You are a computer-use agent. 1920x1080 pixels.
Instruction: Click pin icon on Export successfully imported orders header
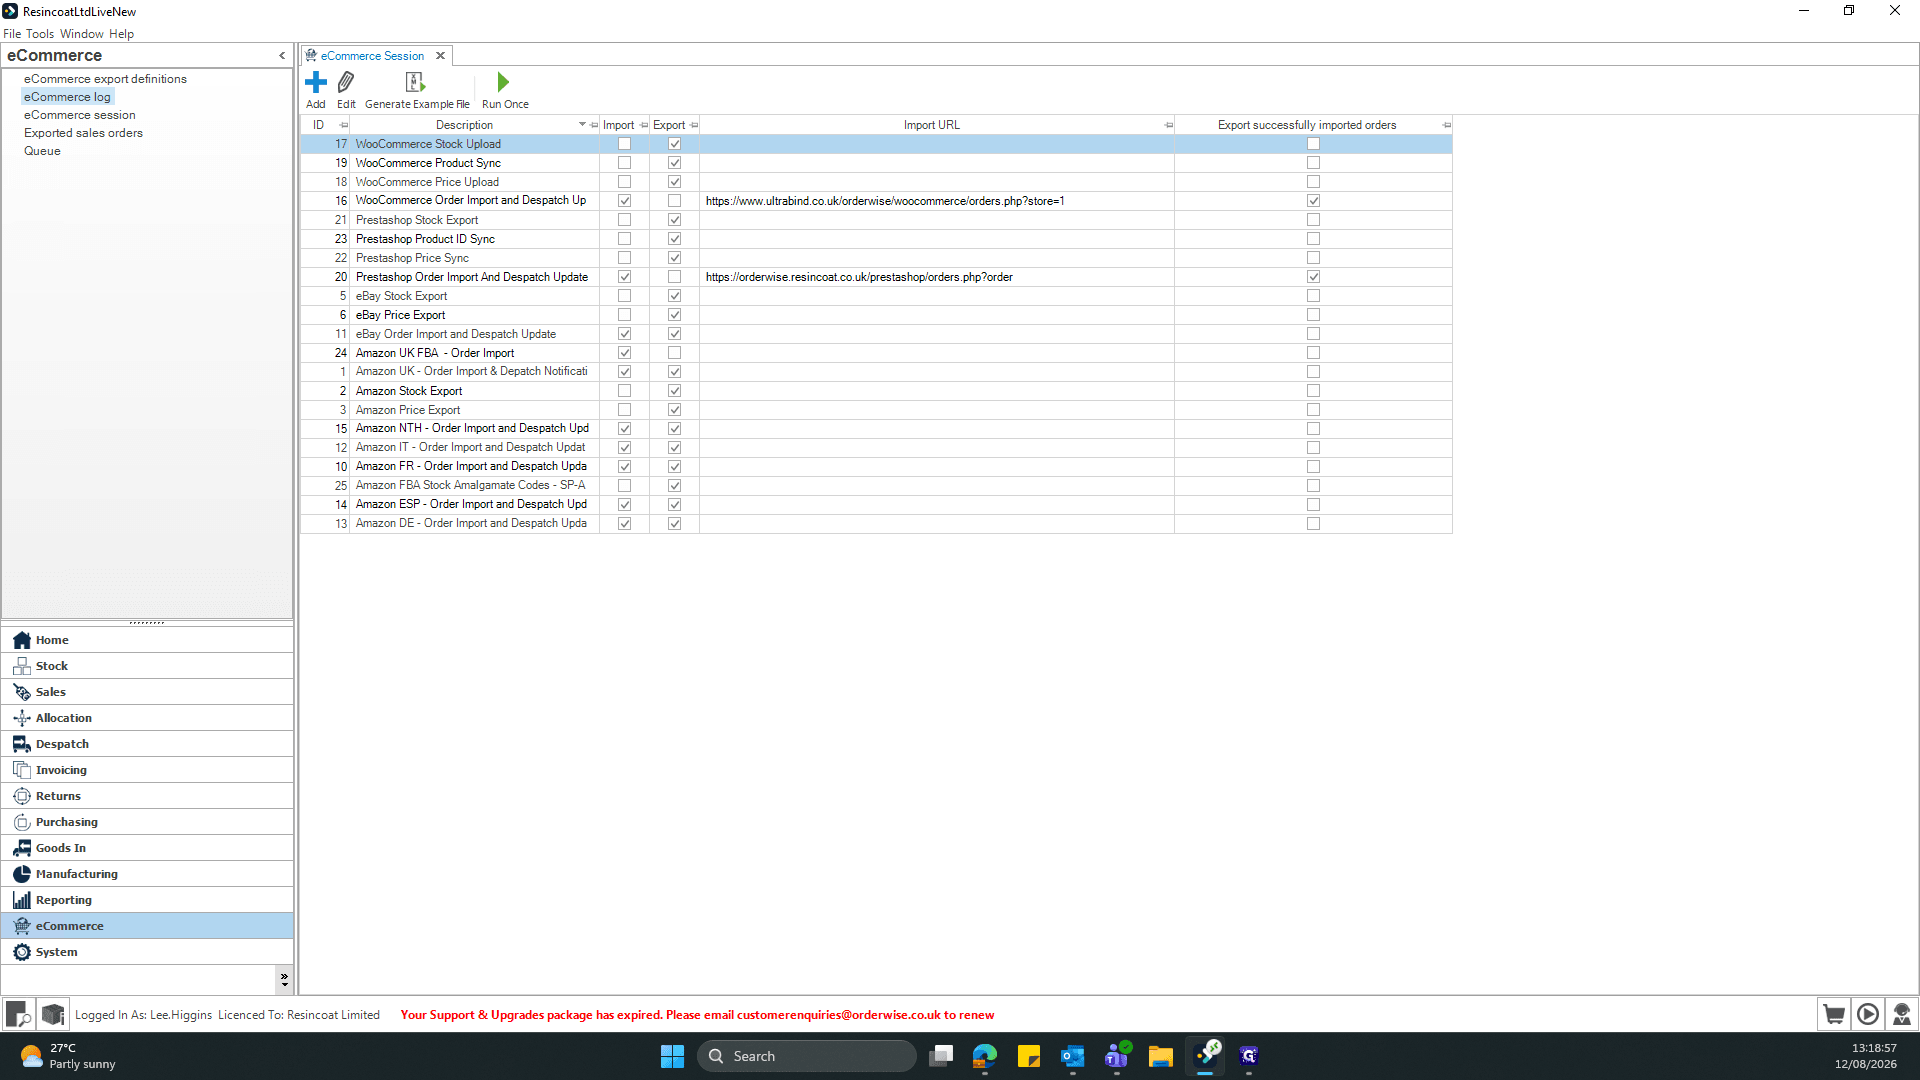[1446, 125]
